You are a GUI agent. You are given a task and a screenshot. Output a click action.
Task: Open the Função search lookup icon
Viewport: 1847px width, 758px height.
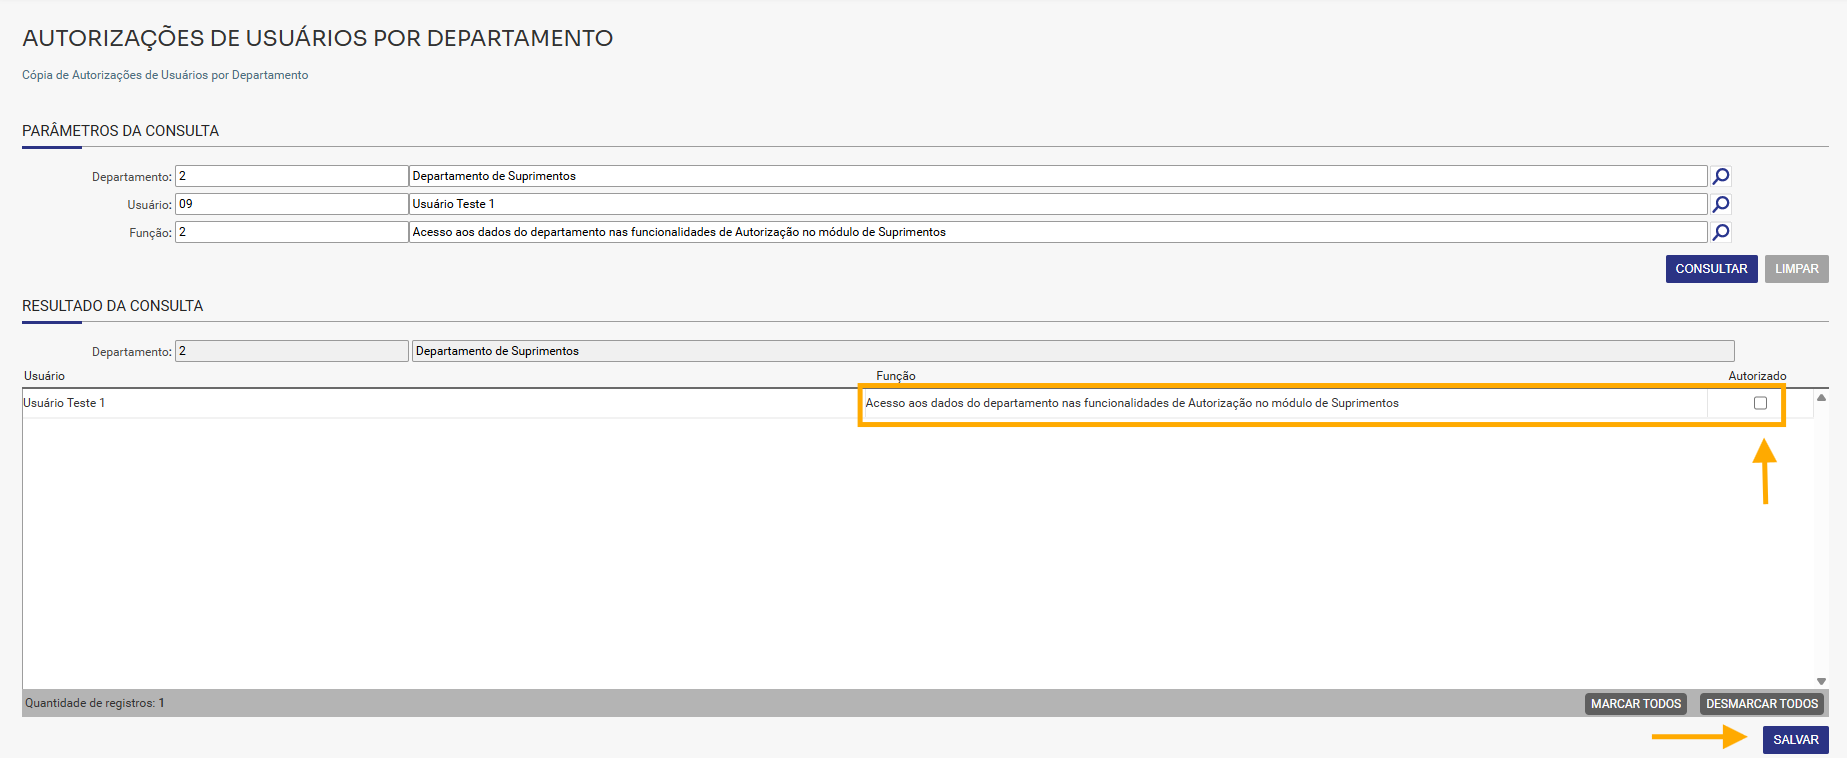[x=1721, y=232]
